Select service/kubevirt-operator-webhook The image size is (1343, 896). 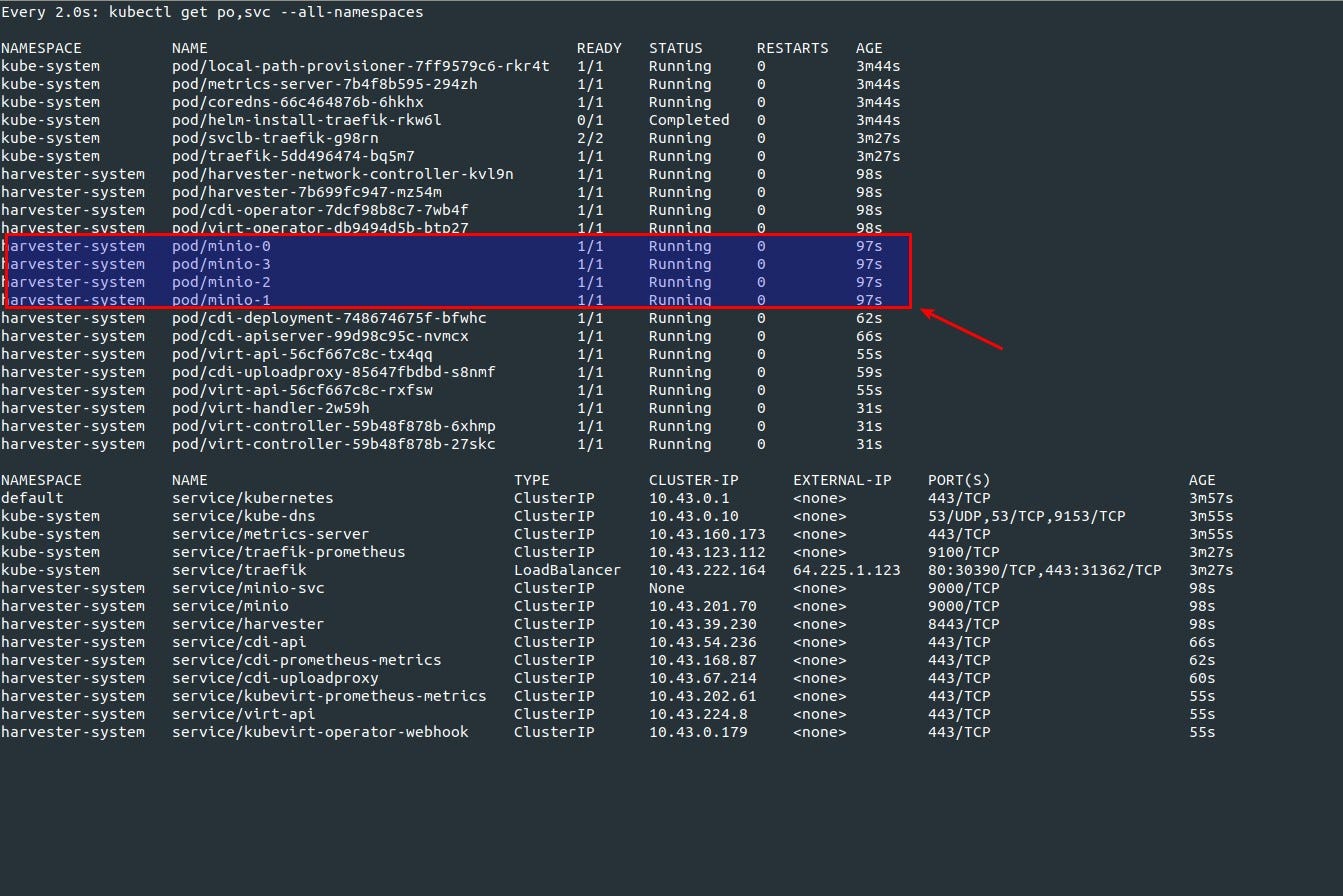[x=320, y=732]
